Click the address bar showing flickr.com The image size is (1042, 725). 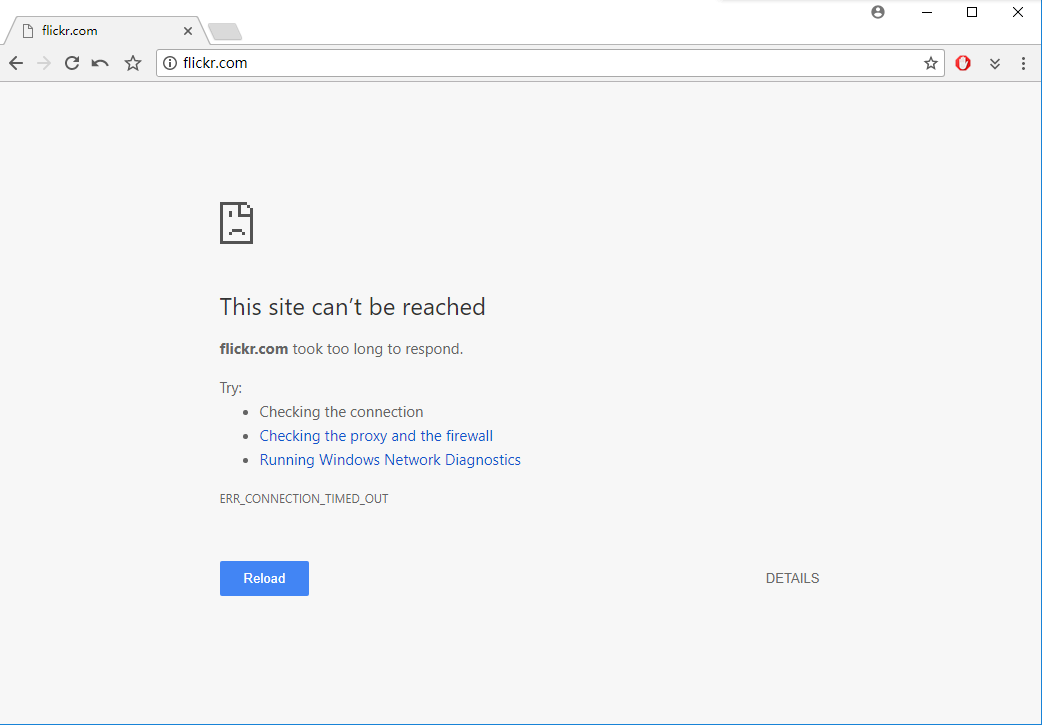coord(550,63)
